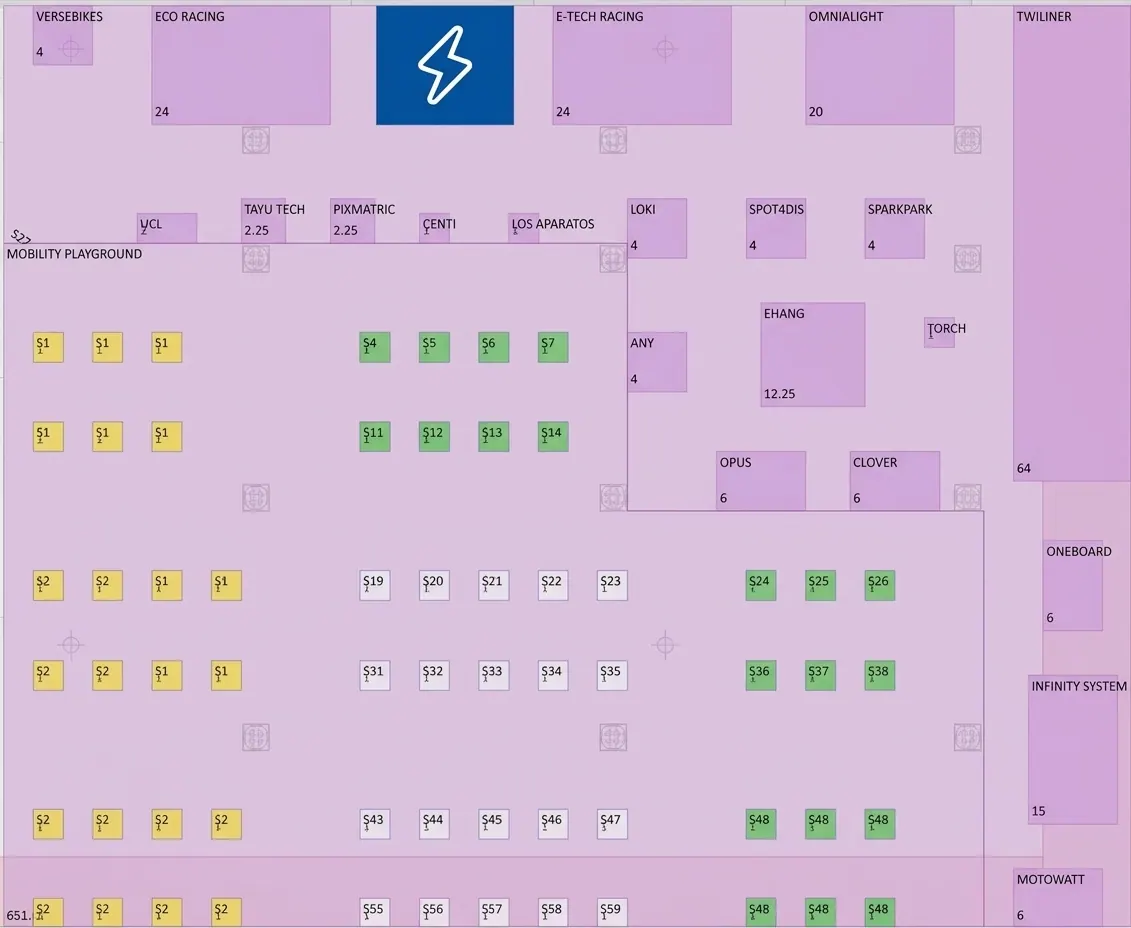Click green stand S12

point(434,436)
